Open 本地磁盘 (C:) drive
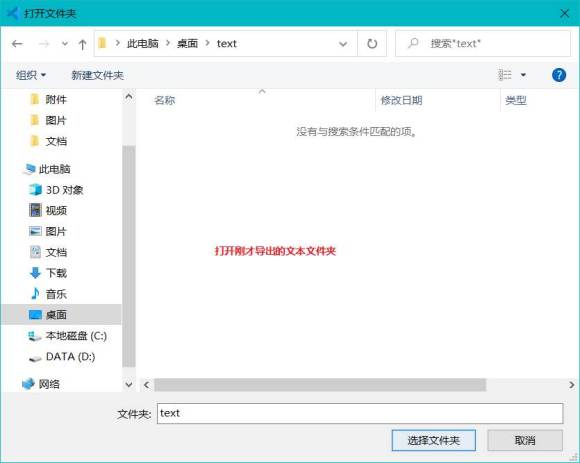The width and height of the screenshot is (580, 463). [68, 336]
